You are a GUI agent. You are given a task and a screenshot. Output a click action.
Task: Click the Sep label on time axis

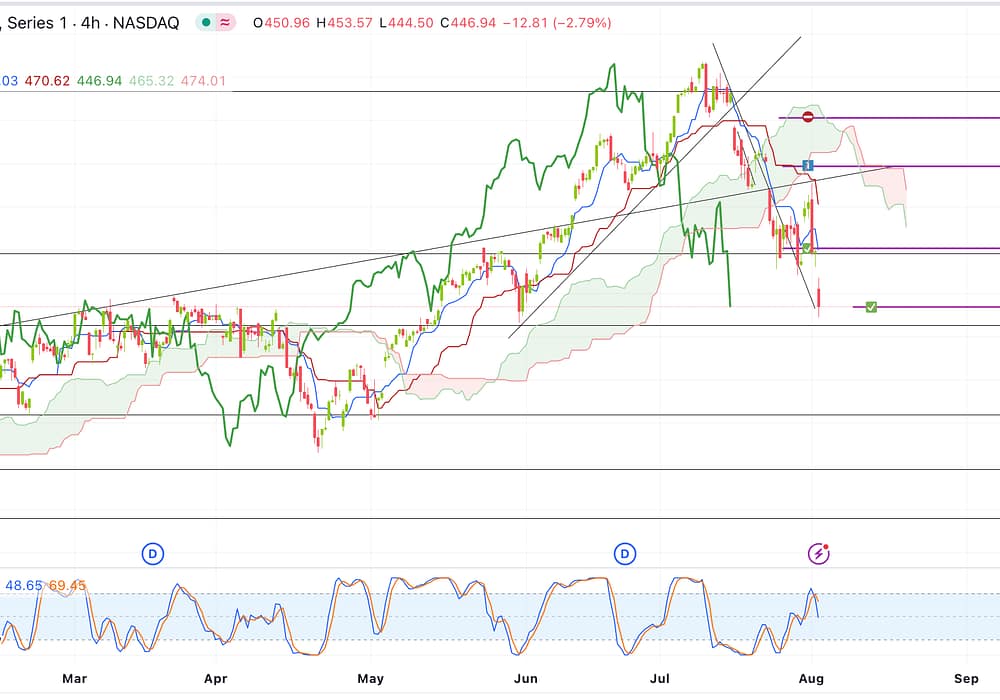pyautogui.click(x=967, y=678)
